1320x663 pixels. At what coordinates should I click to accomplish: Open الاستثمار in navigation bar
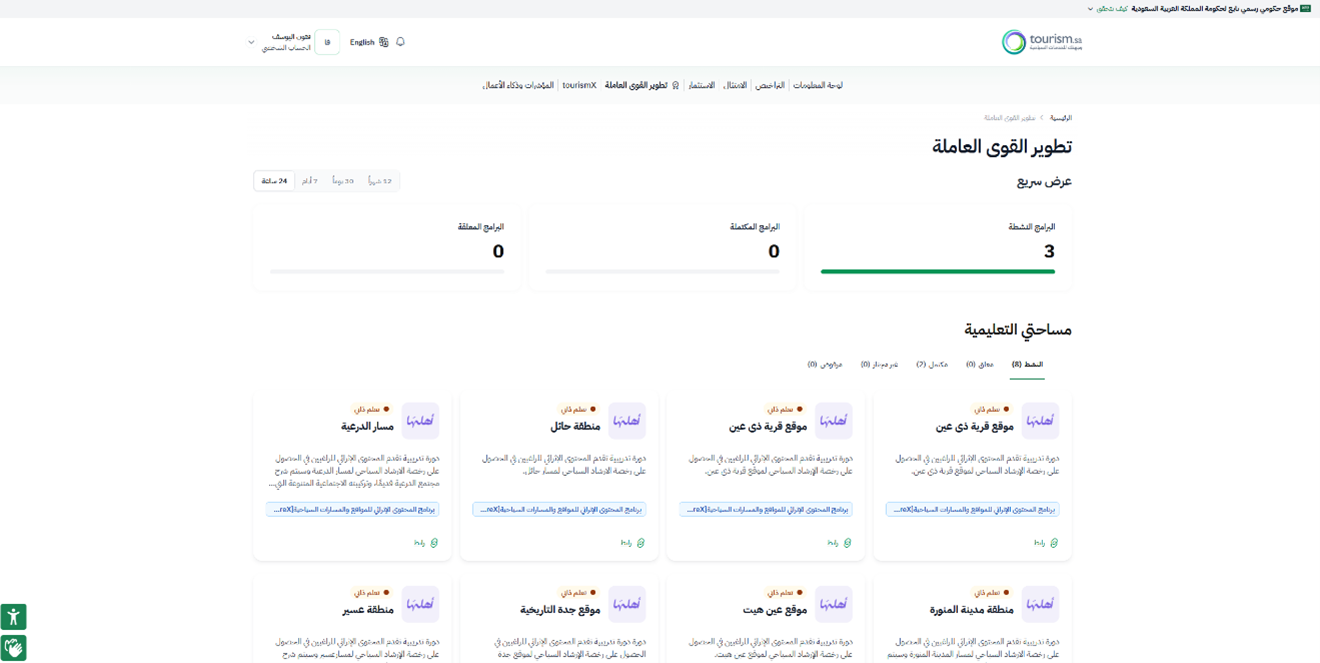[702, 85]
